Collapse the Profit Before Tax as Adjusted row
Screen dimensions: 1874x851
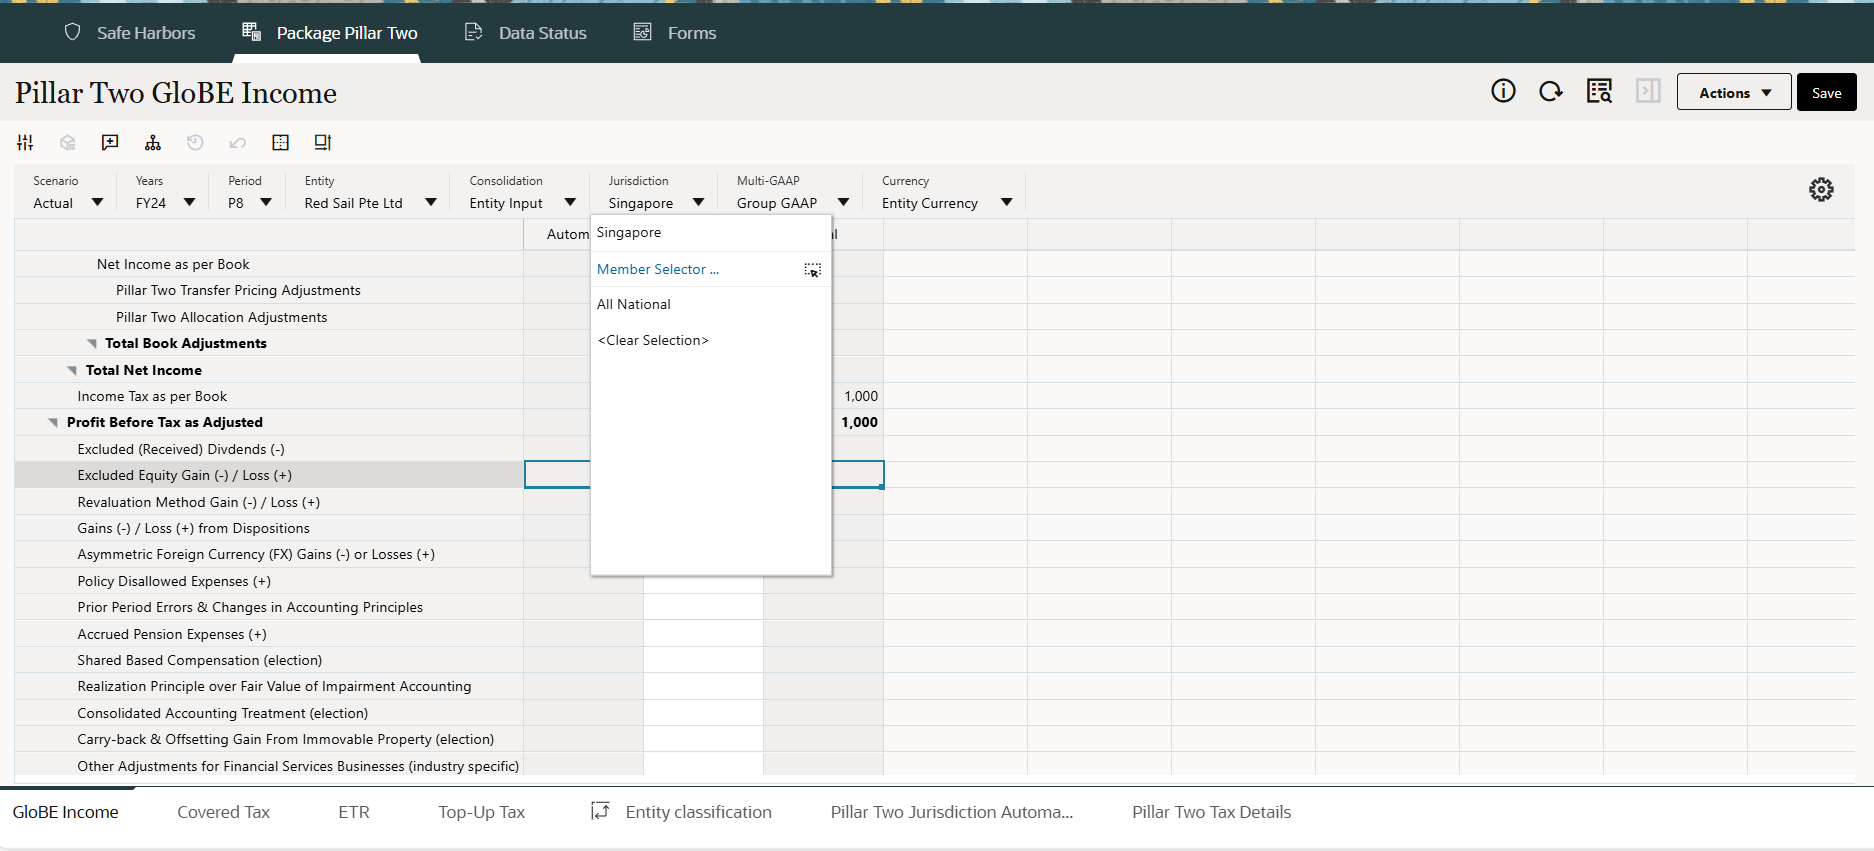pos(53,423)
